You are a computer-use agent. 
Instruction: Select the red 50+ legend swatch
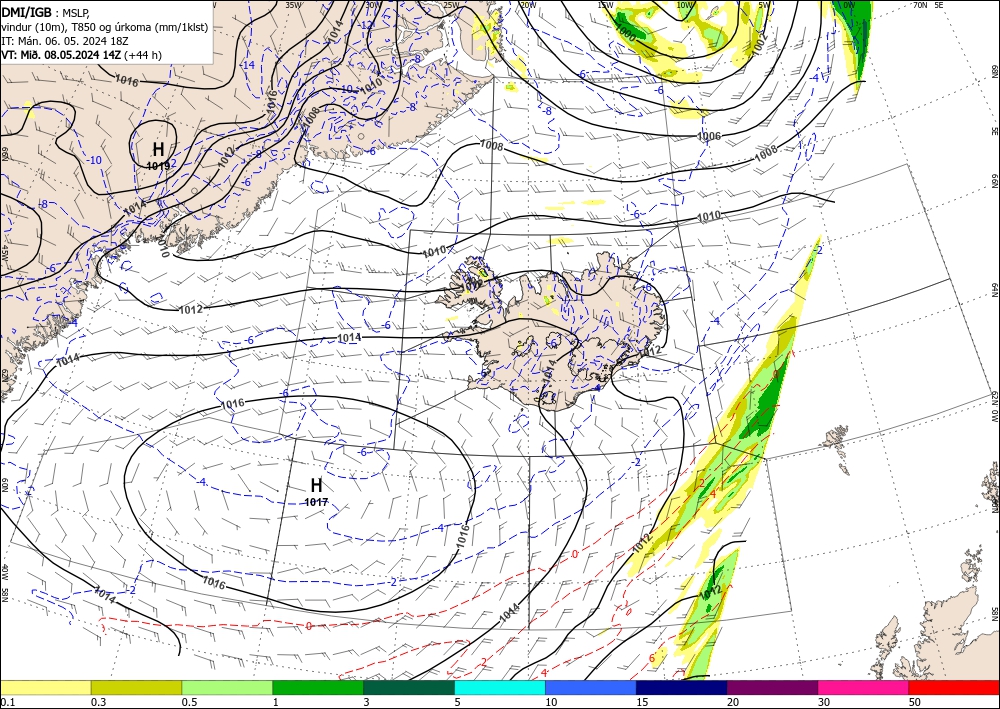(x=954, y=687)
